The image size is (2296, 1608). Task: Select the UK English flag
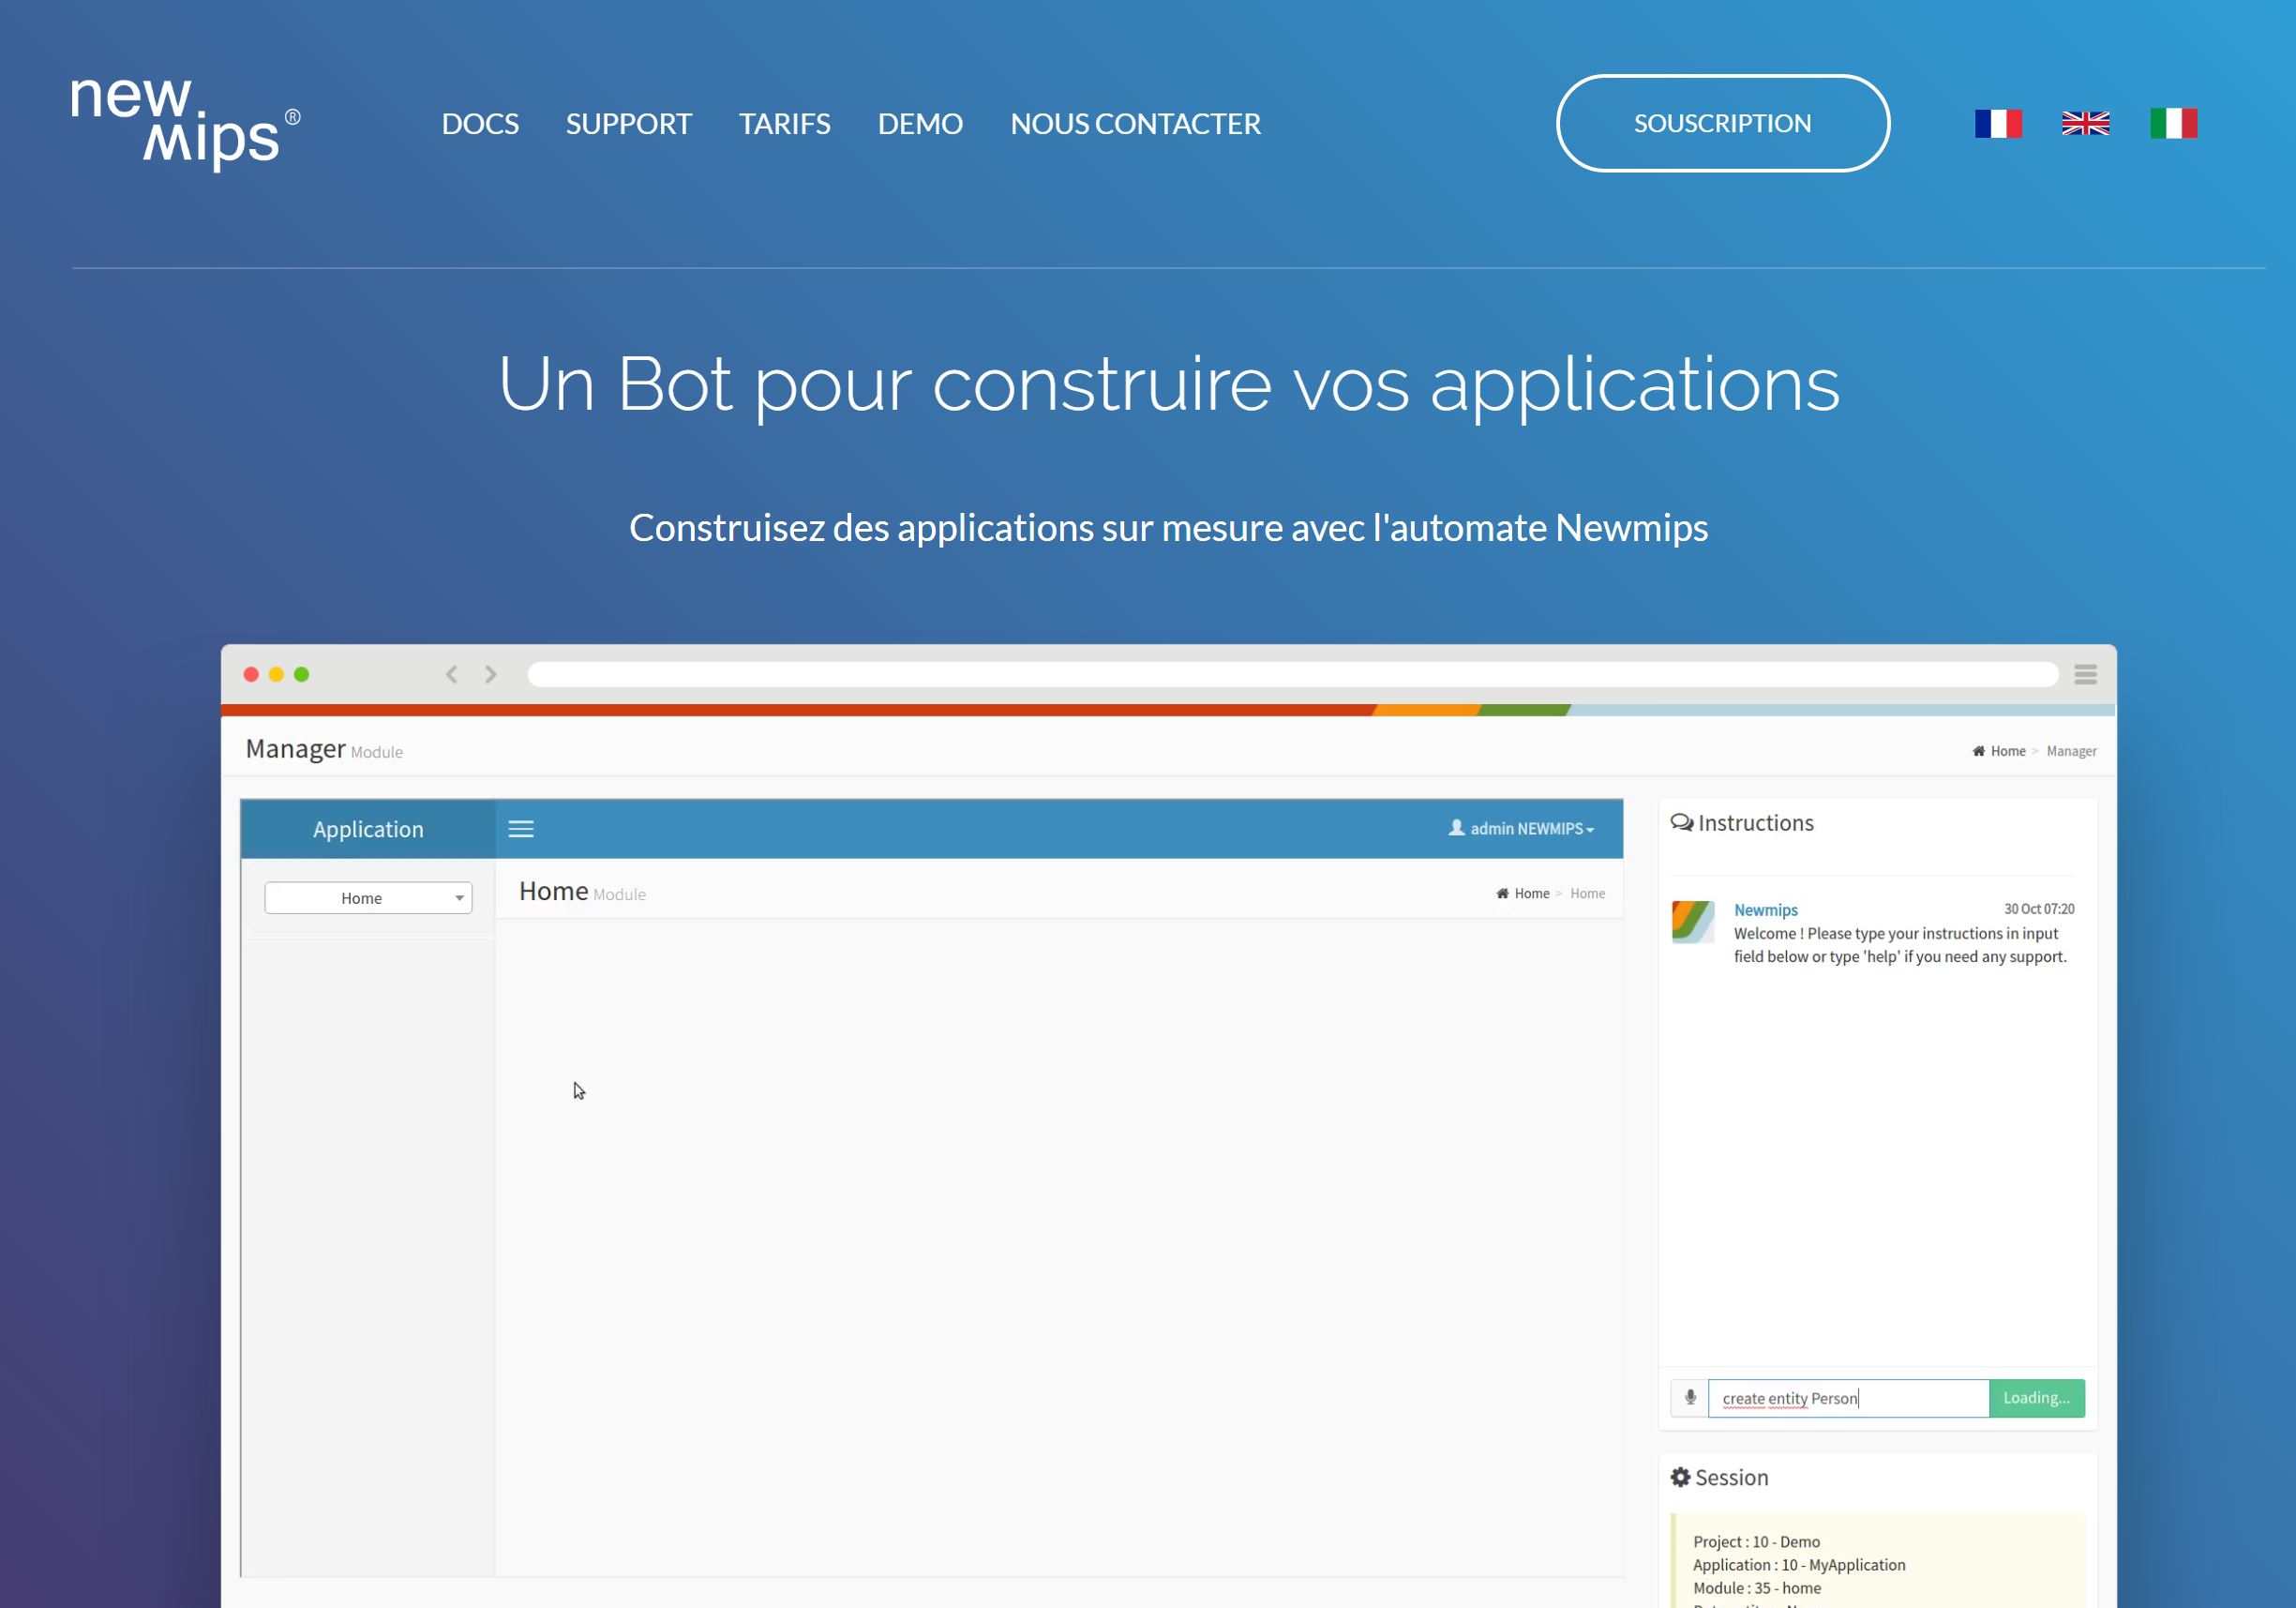tap(2085, 123)
